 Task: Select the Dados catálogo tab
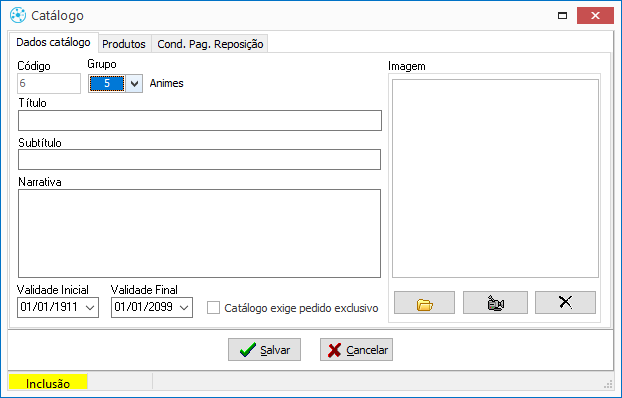(x=54, y=42)
